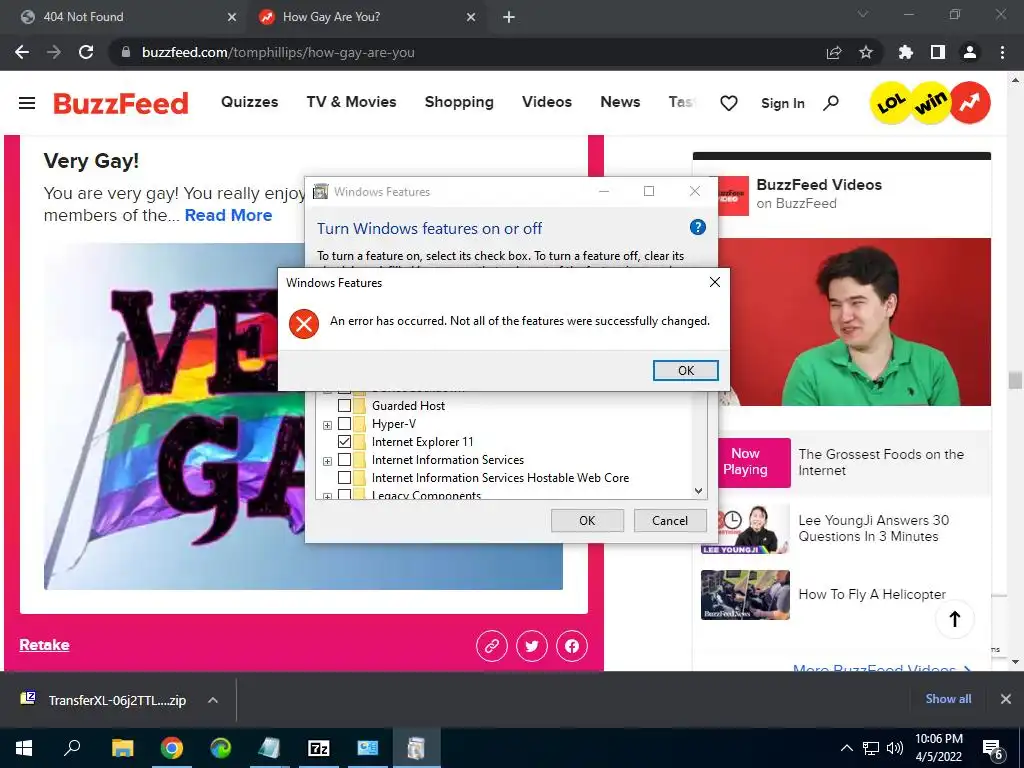Open a new browser tab
1024x768 pixels.
tap(509, 17)
